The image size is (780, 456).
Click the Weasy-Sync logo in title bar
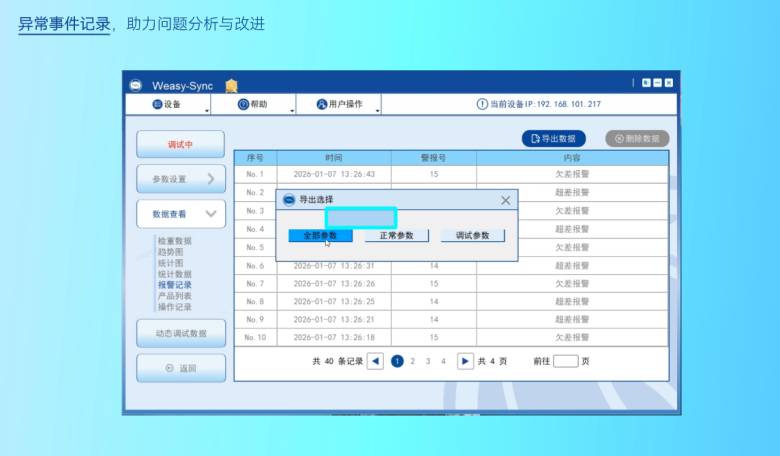point(136,85)
